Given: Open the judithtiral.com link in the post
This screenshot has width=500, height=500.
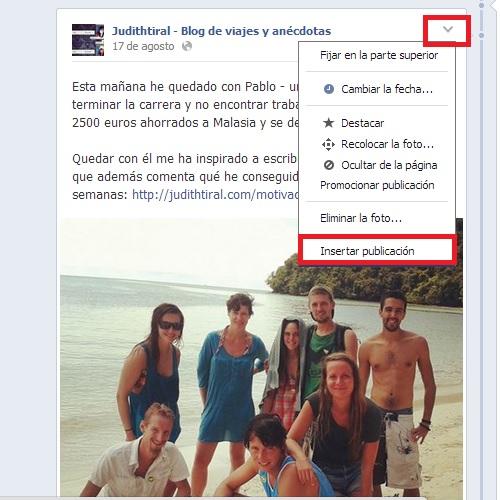Looking at the screenshot, I should tap(215, 194).
